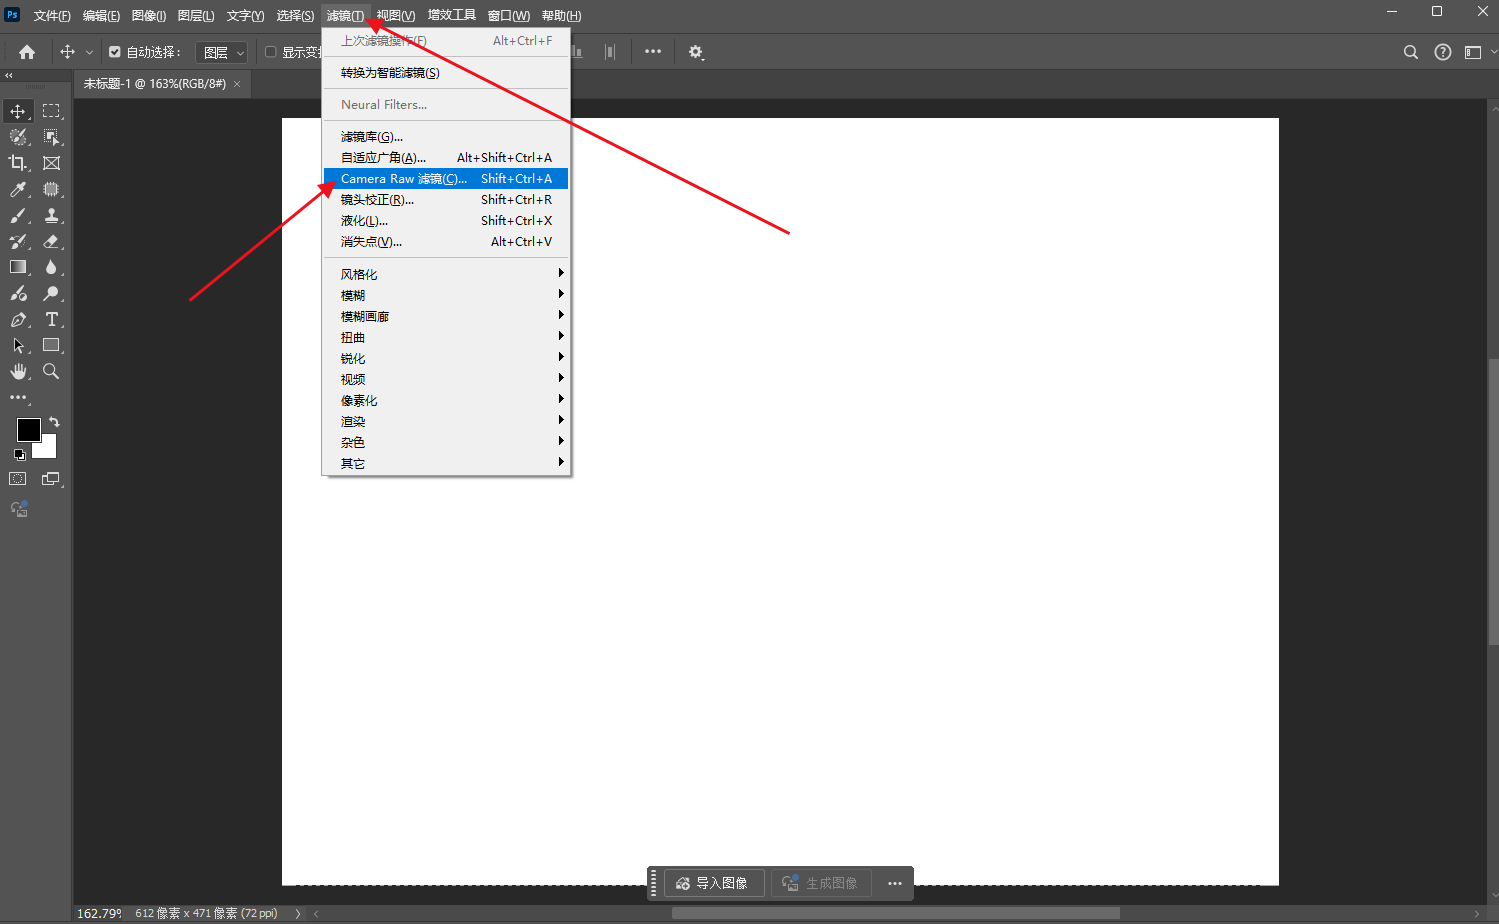Select the Hand tool
1499x924 pixels.
pos(18,371)
